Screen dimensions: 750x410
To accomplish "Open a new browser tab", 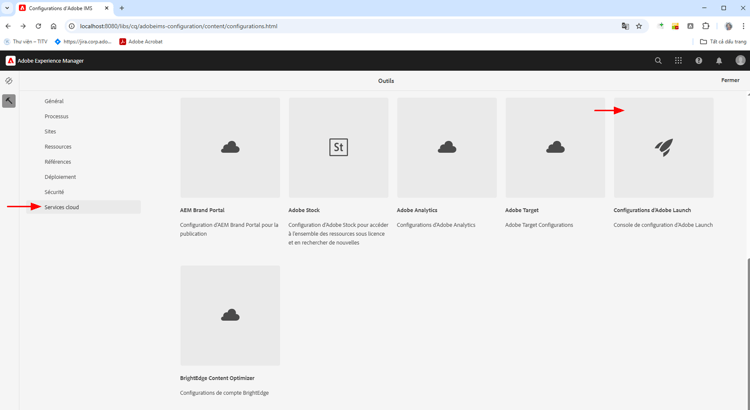I will (x=121, y=8).
